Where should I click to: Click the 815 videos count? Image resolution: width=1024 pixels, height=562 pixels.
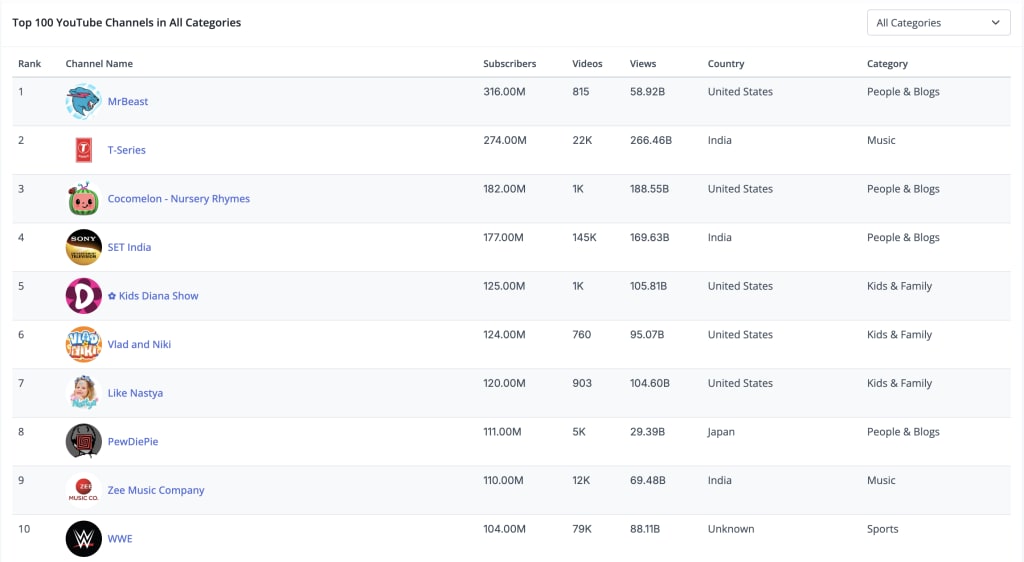[581, 91]
